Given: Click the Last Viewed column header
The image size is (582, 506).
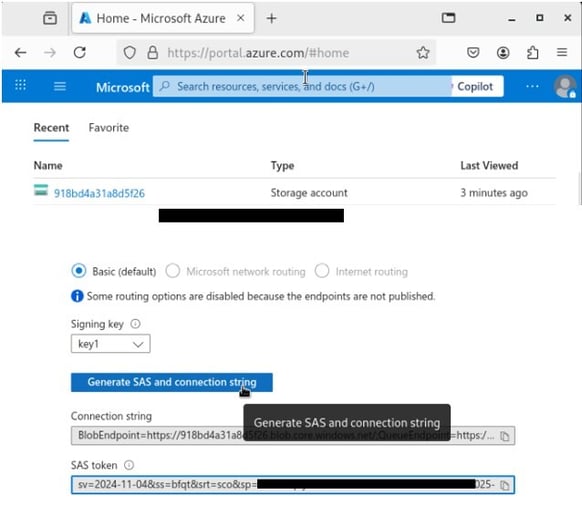Looking at the screenshot, I should [489, 166].
